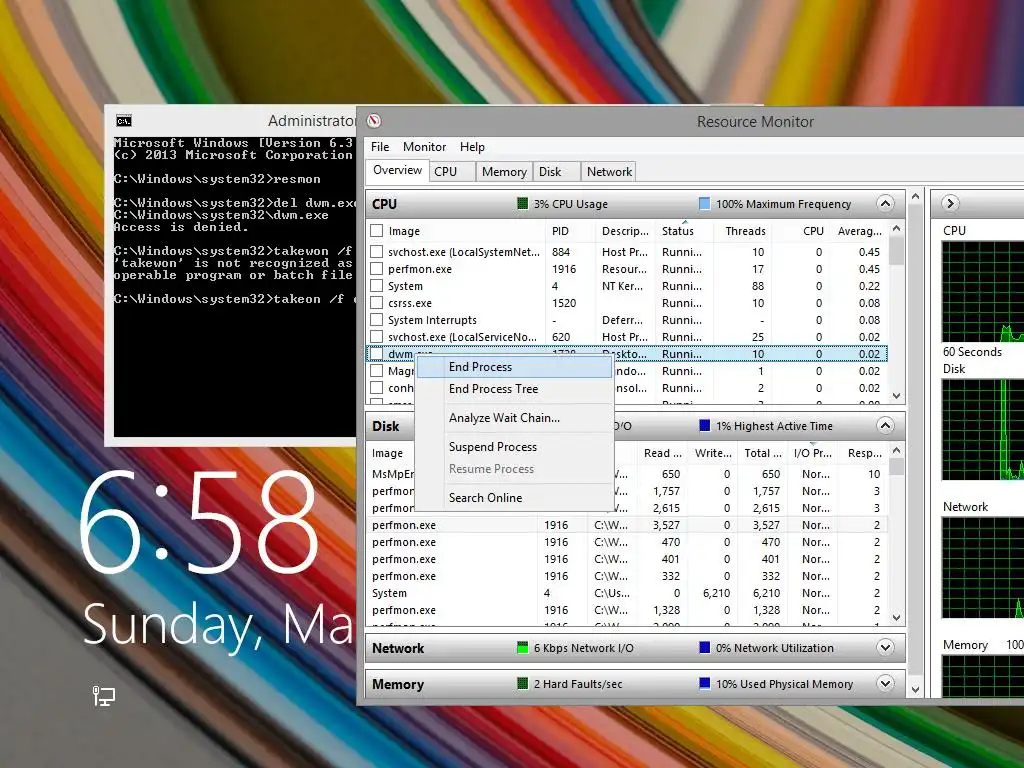Click main pane scrollbar down arrow
The width and height of the screenshot is (1024, 768).
916,690
